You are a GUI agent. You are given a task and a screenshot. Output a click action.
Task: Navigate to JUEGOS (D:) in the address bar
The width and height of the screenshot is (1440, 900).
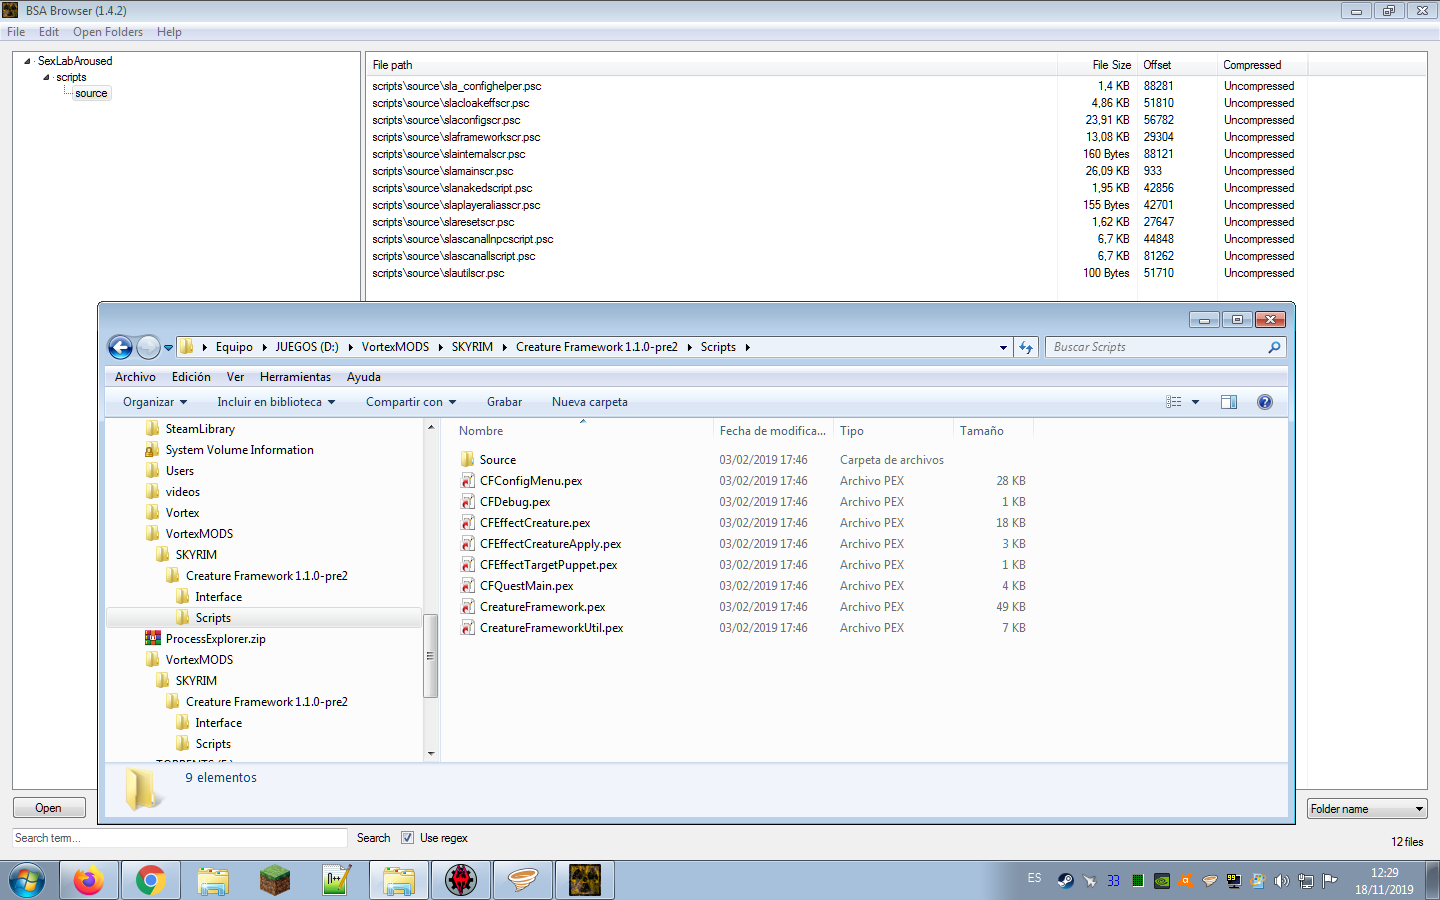tap(307, 347)
